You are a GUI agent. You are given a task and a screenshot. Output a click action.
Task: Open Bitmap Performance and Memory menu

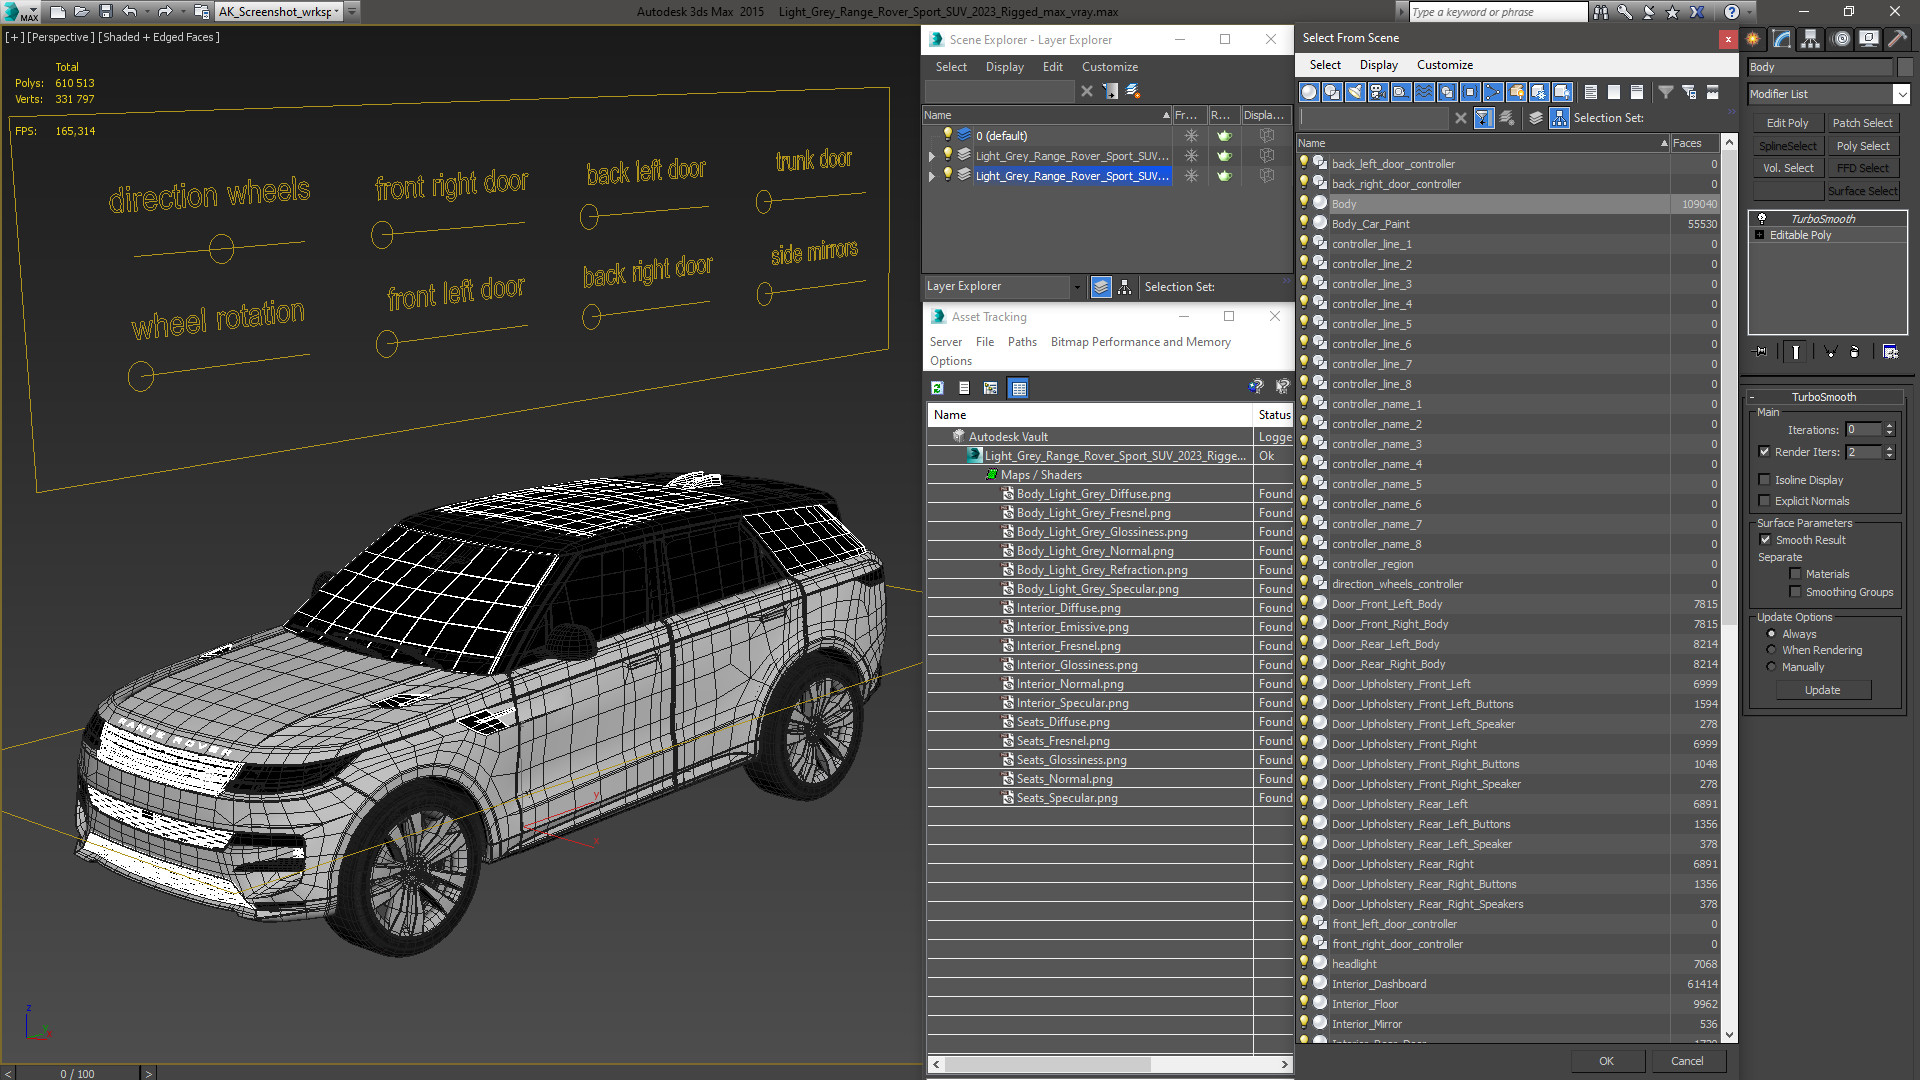1140,342
